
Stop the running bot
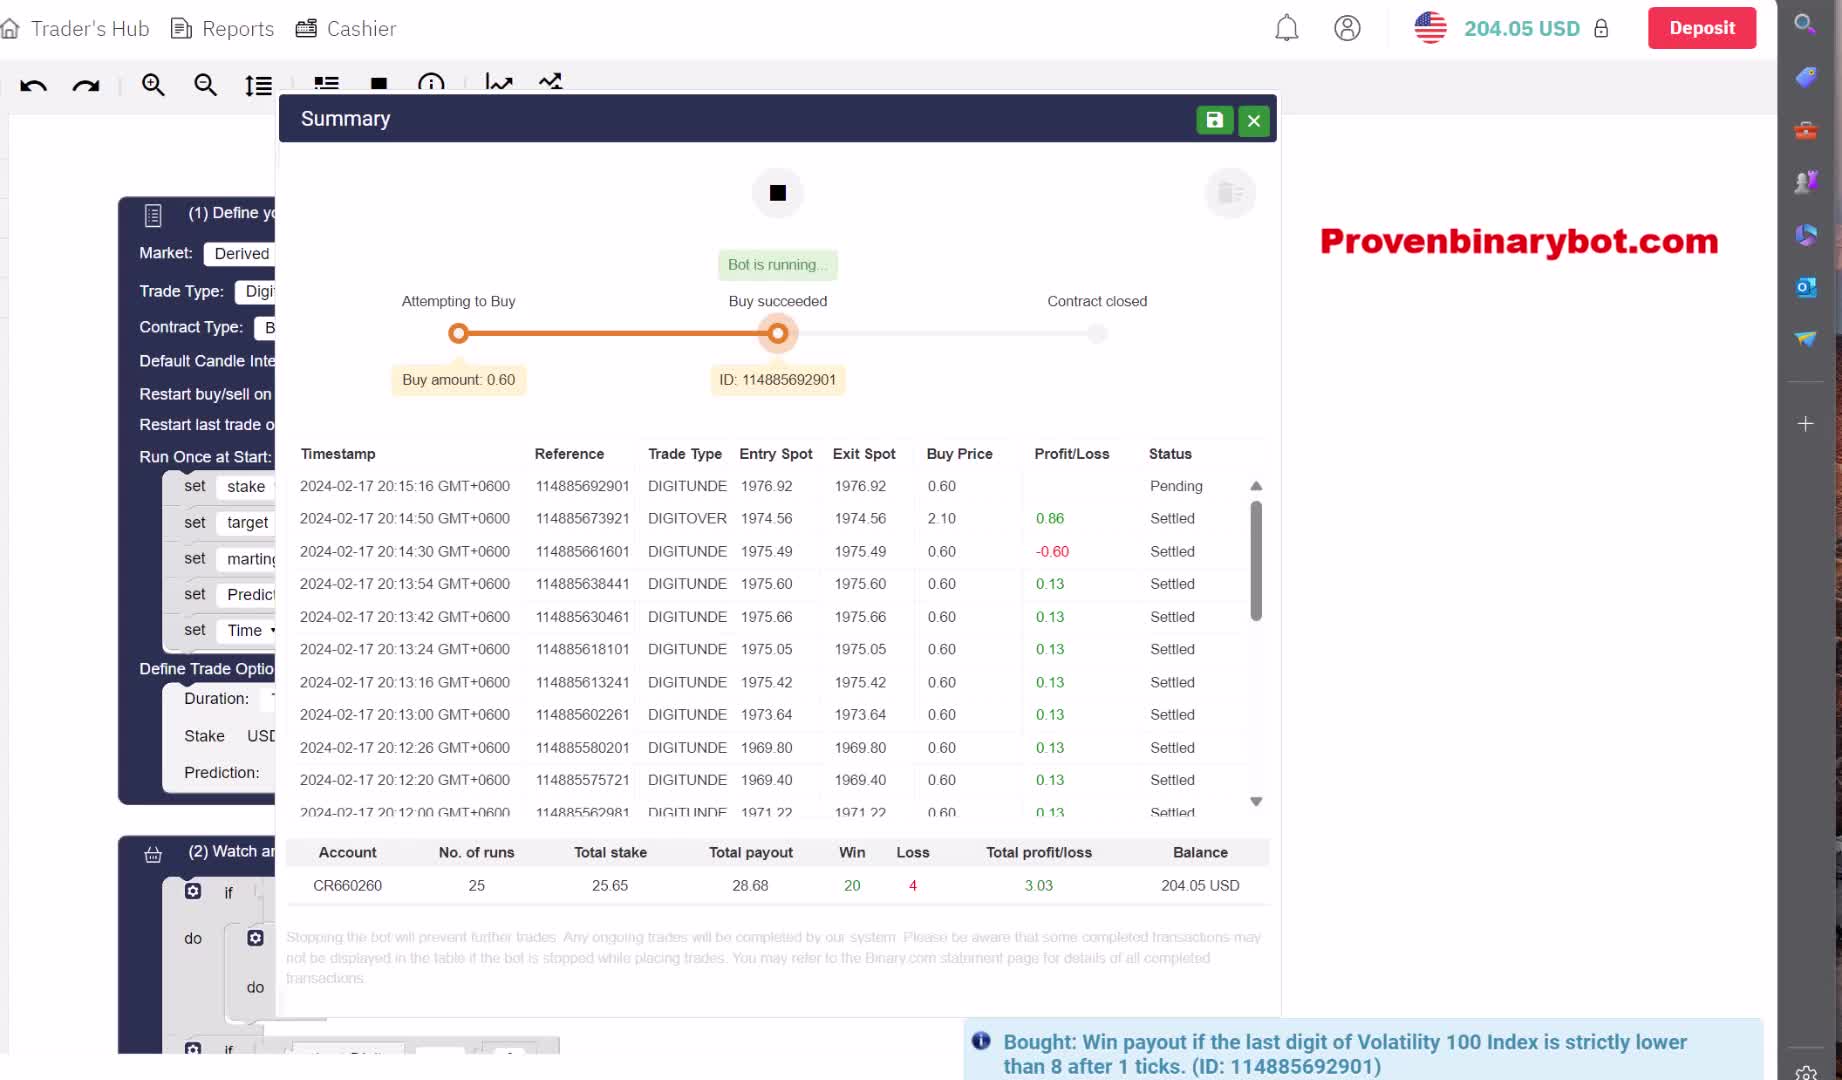pyautogui.click(x=777, y=193)
